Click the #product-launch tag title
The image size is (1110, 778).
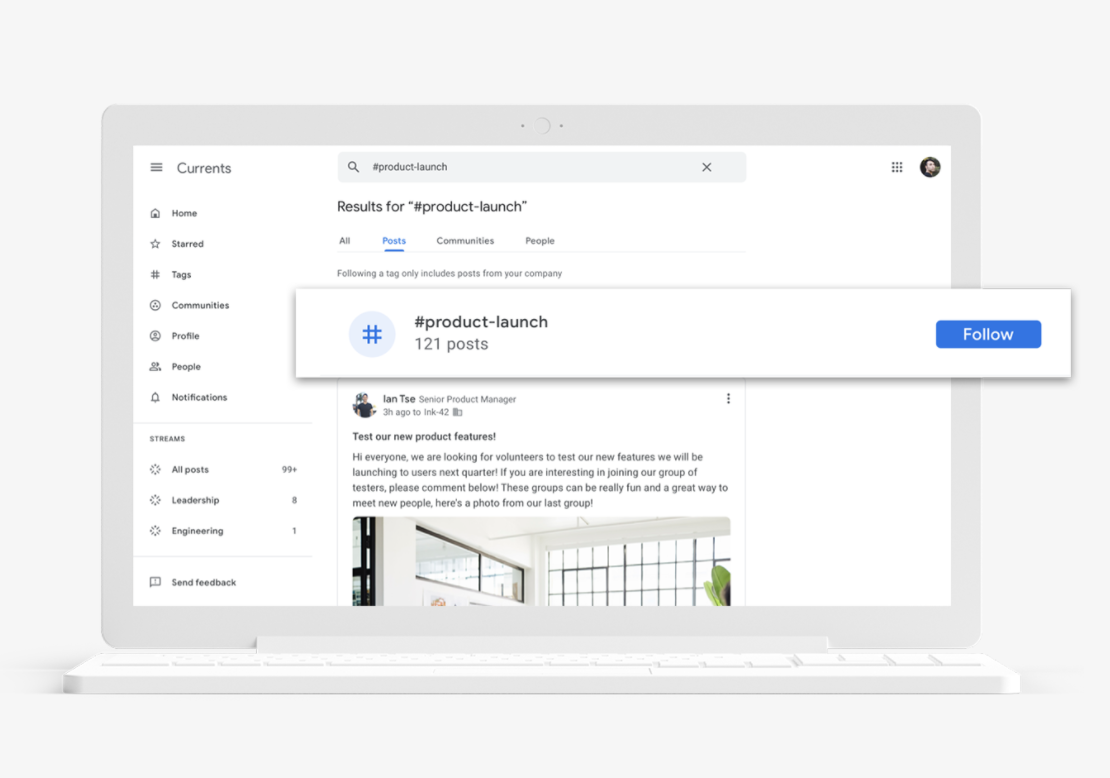pyautogui.click(x=481, y=321)
